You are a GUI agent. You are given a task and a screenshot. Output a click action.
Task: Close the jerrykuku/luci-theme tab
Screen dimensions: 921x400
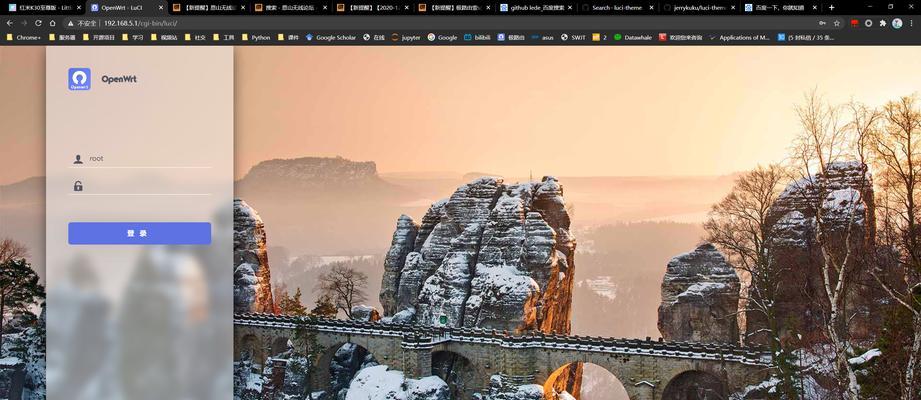tap(732, 8)
